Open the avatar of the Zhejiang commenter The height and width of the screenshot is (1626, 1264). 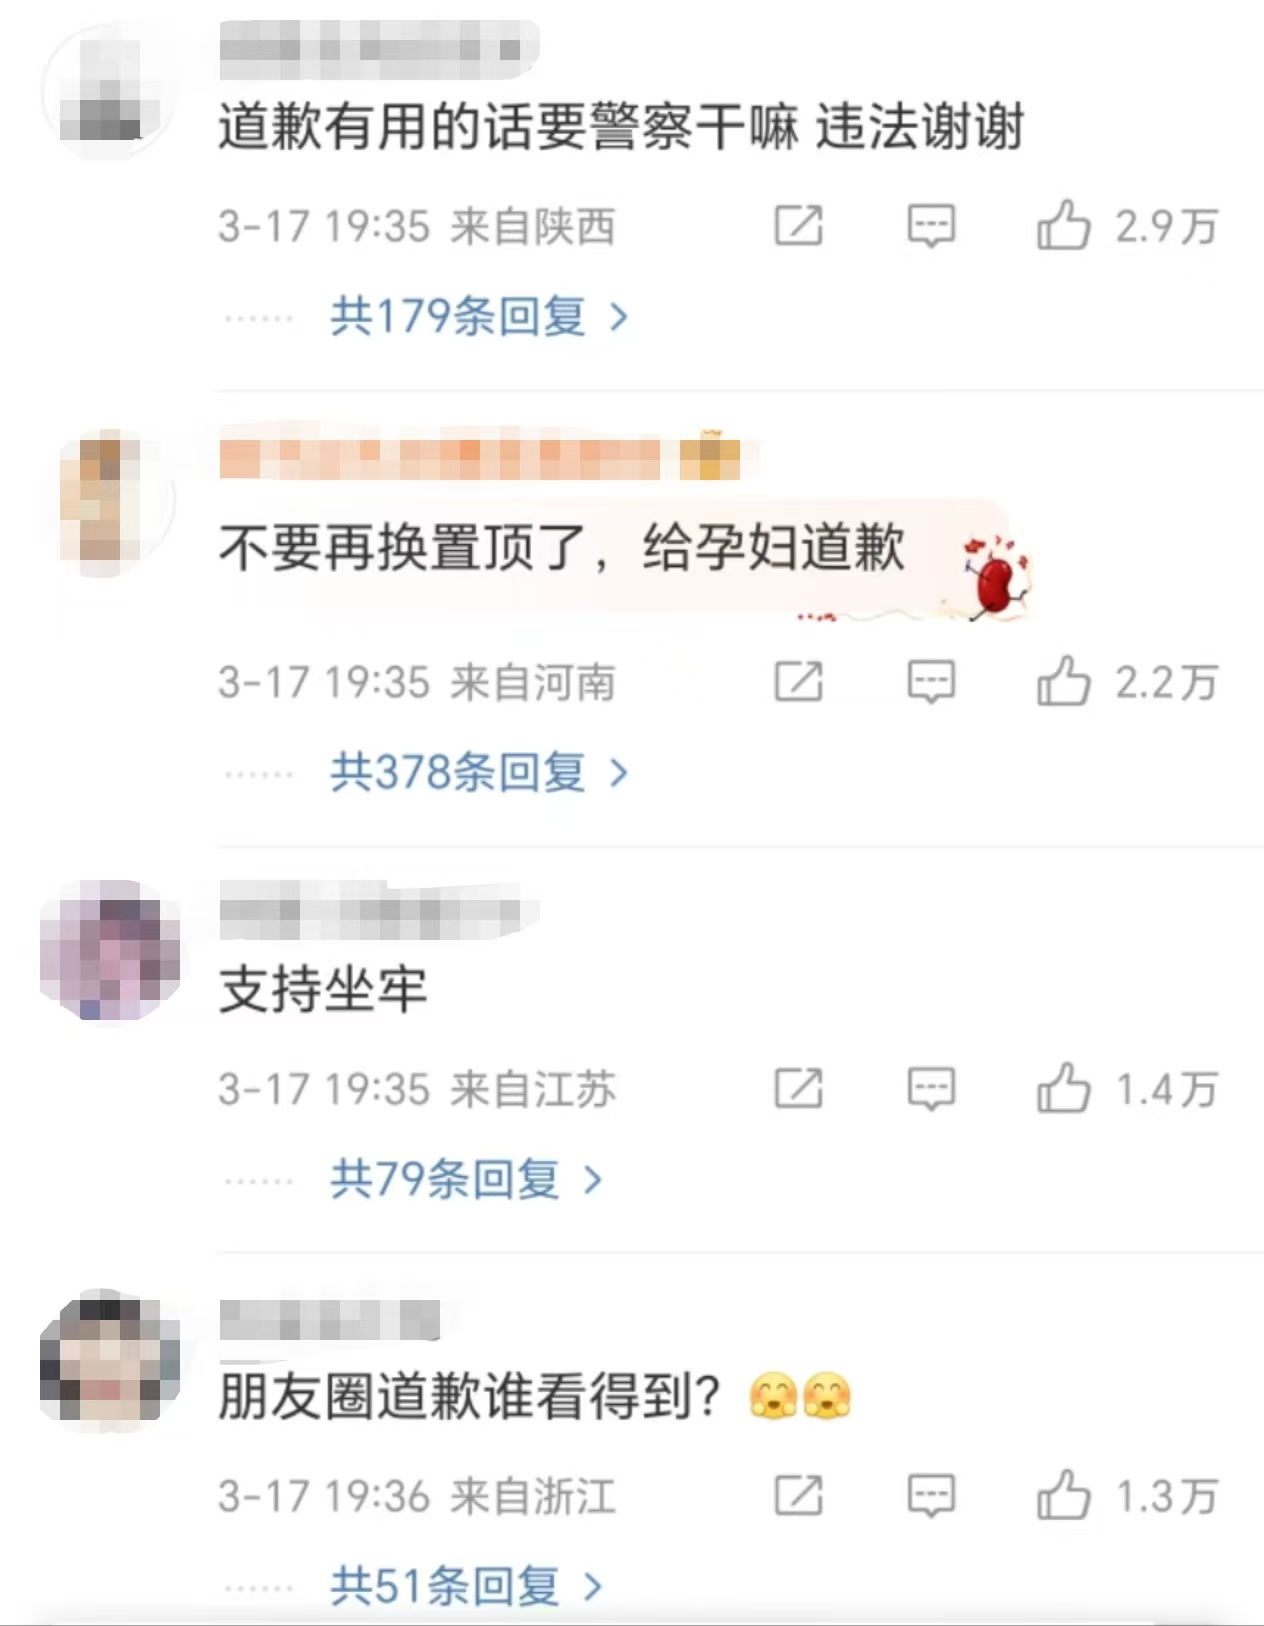pyautogui.click(x=110, y=1358)
